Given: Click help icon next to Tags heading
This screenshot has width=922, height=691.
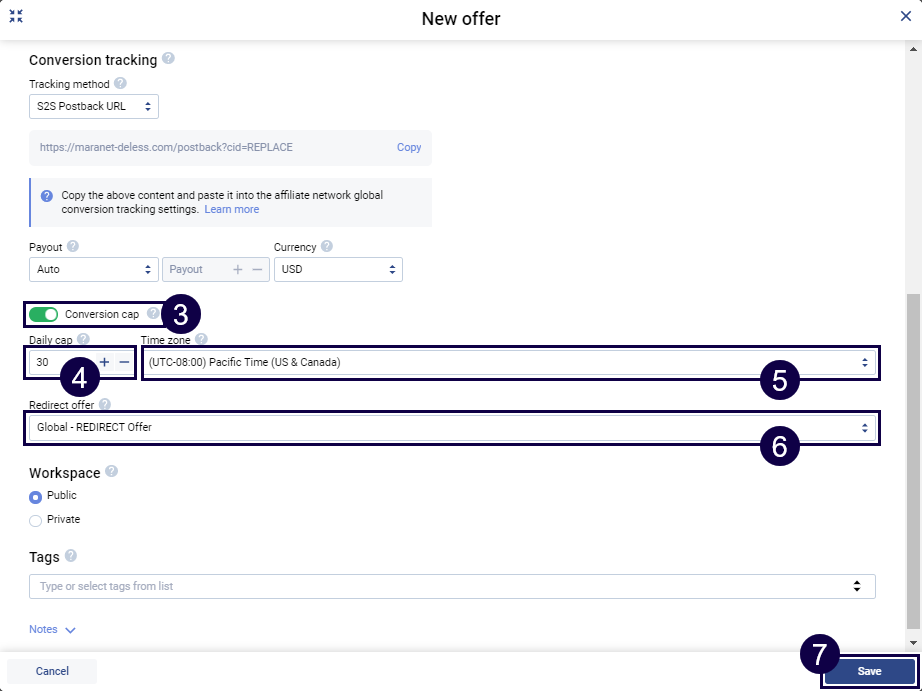Looking at the screenshot, I should pos(71,556).
